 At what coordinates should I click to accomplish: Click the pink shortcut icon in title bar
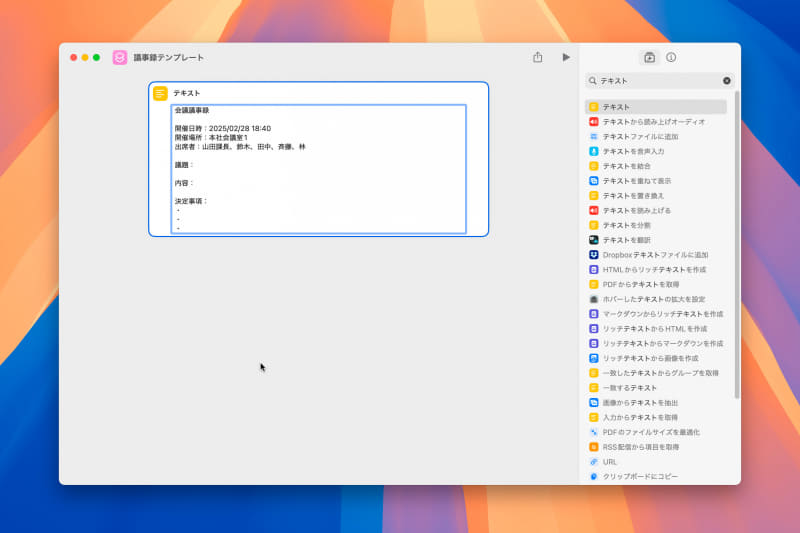120,57
